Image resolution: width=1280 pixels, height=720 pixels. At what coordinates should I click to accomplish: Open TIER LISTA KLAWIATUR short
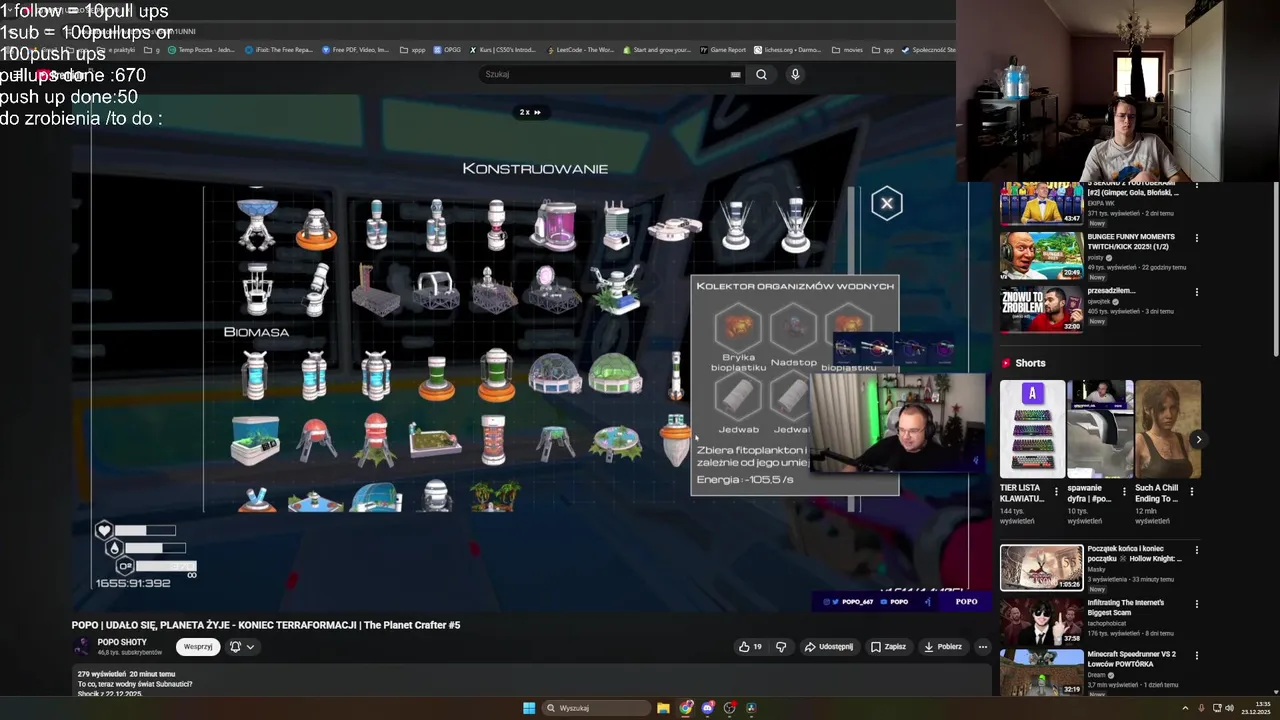point(1032,428)
